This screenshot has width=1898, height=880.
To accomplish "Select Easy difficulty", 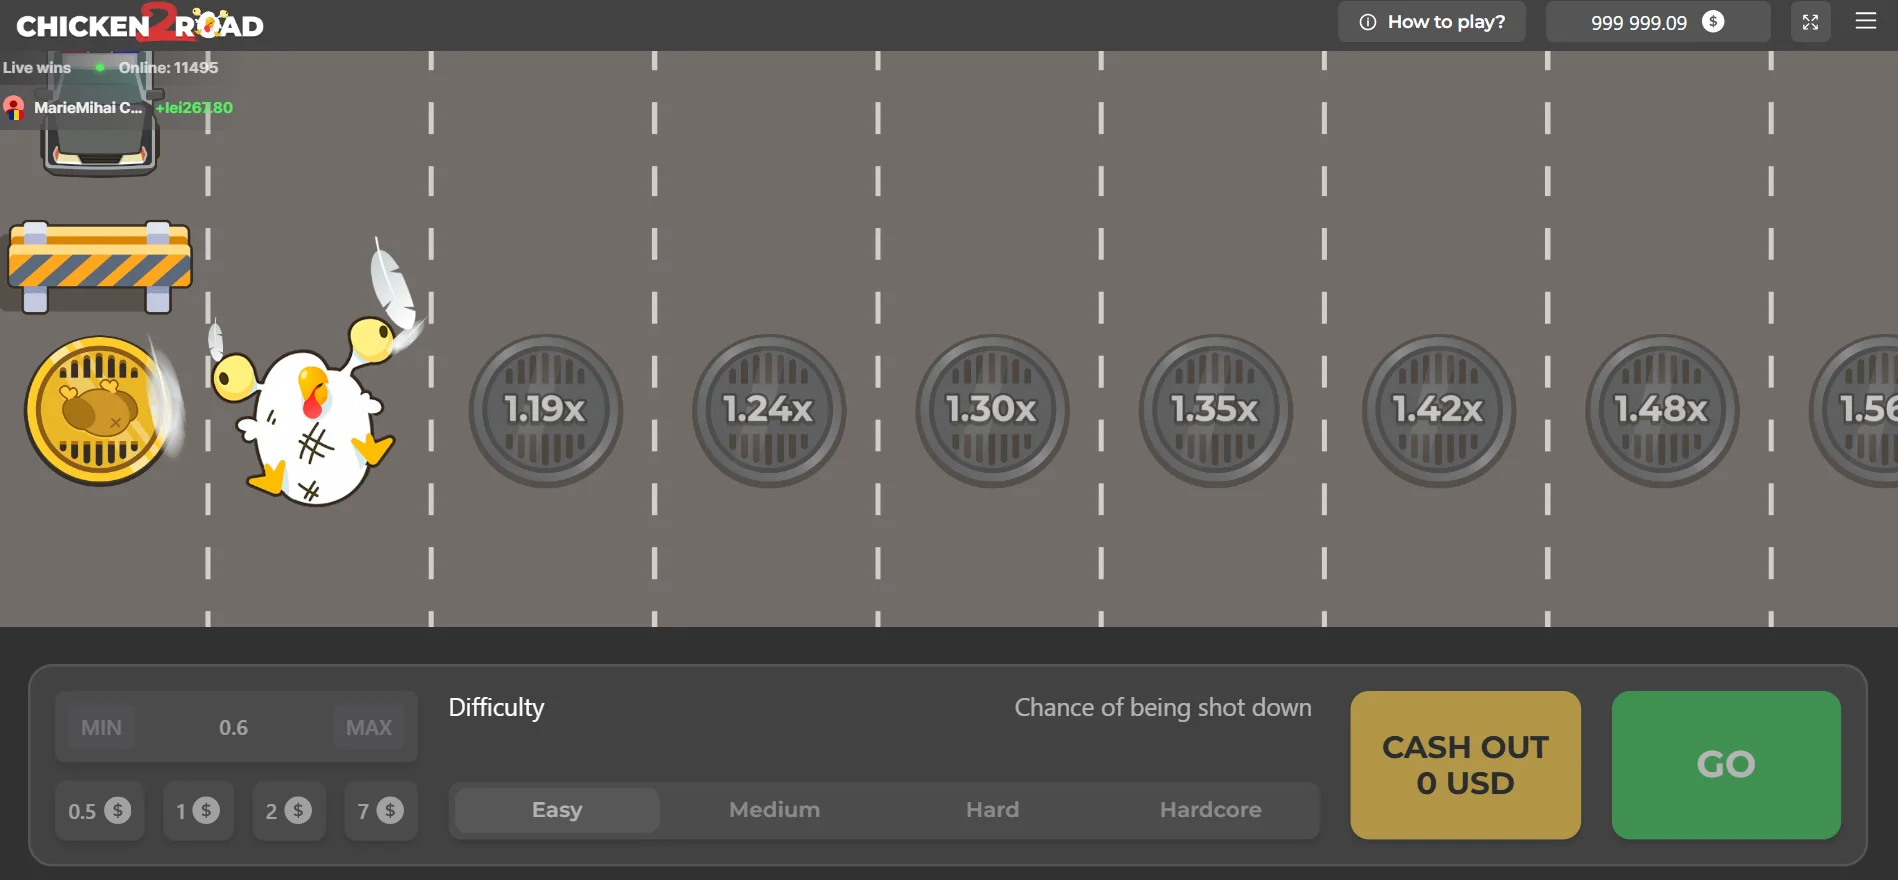I will click(557, 810).
